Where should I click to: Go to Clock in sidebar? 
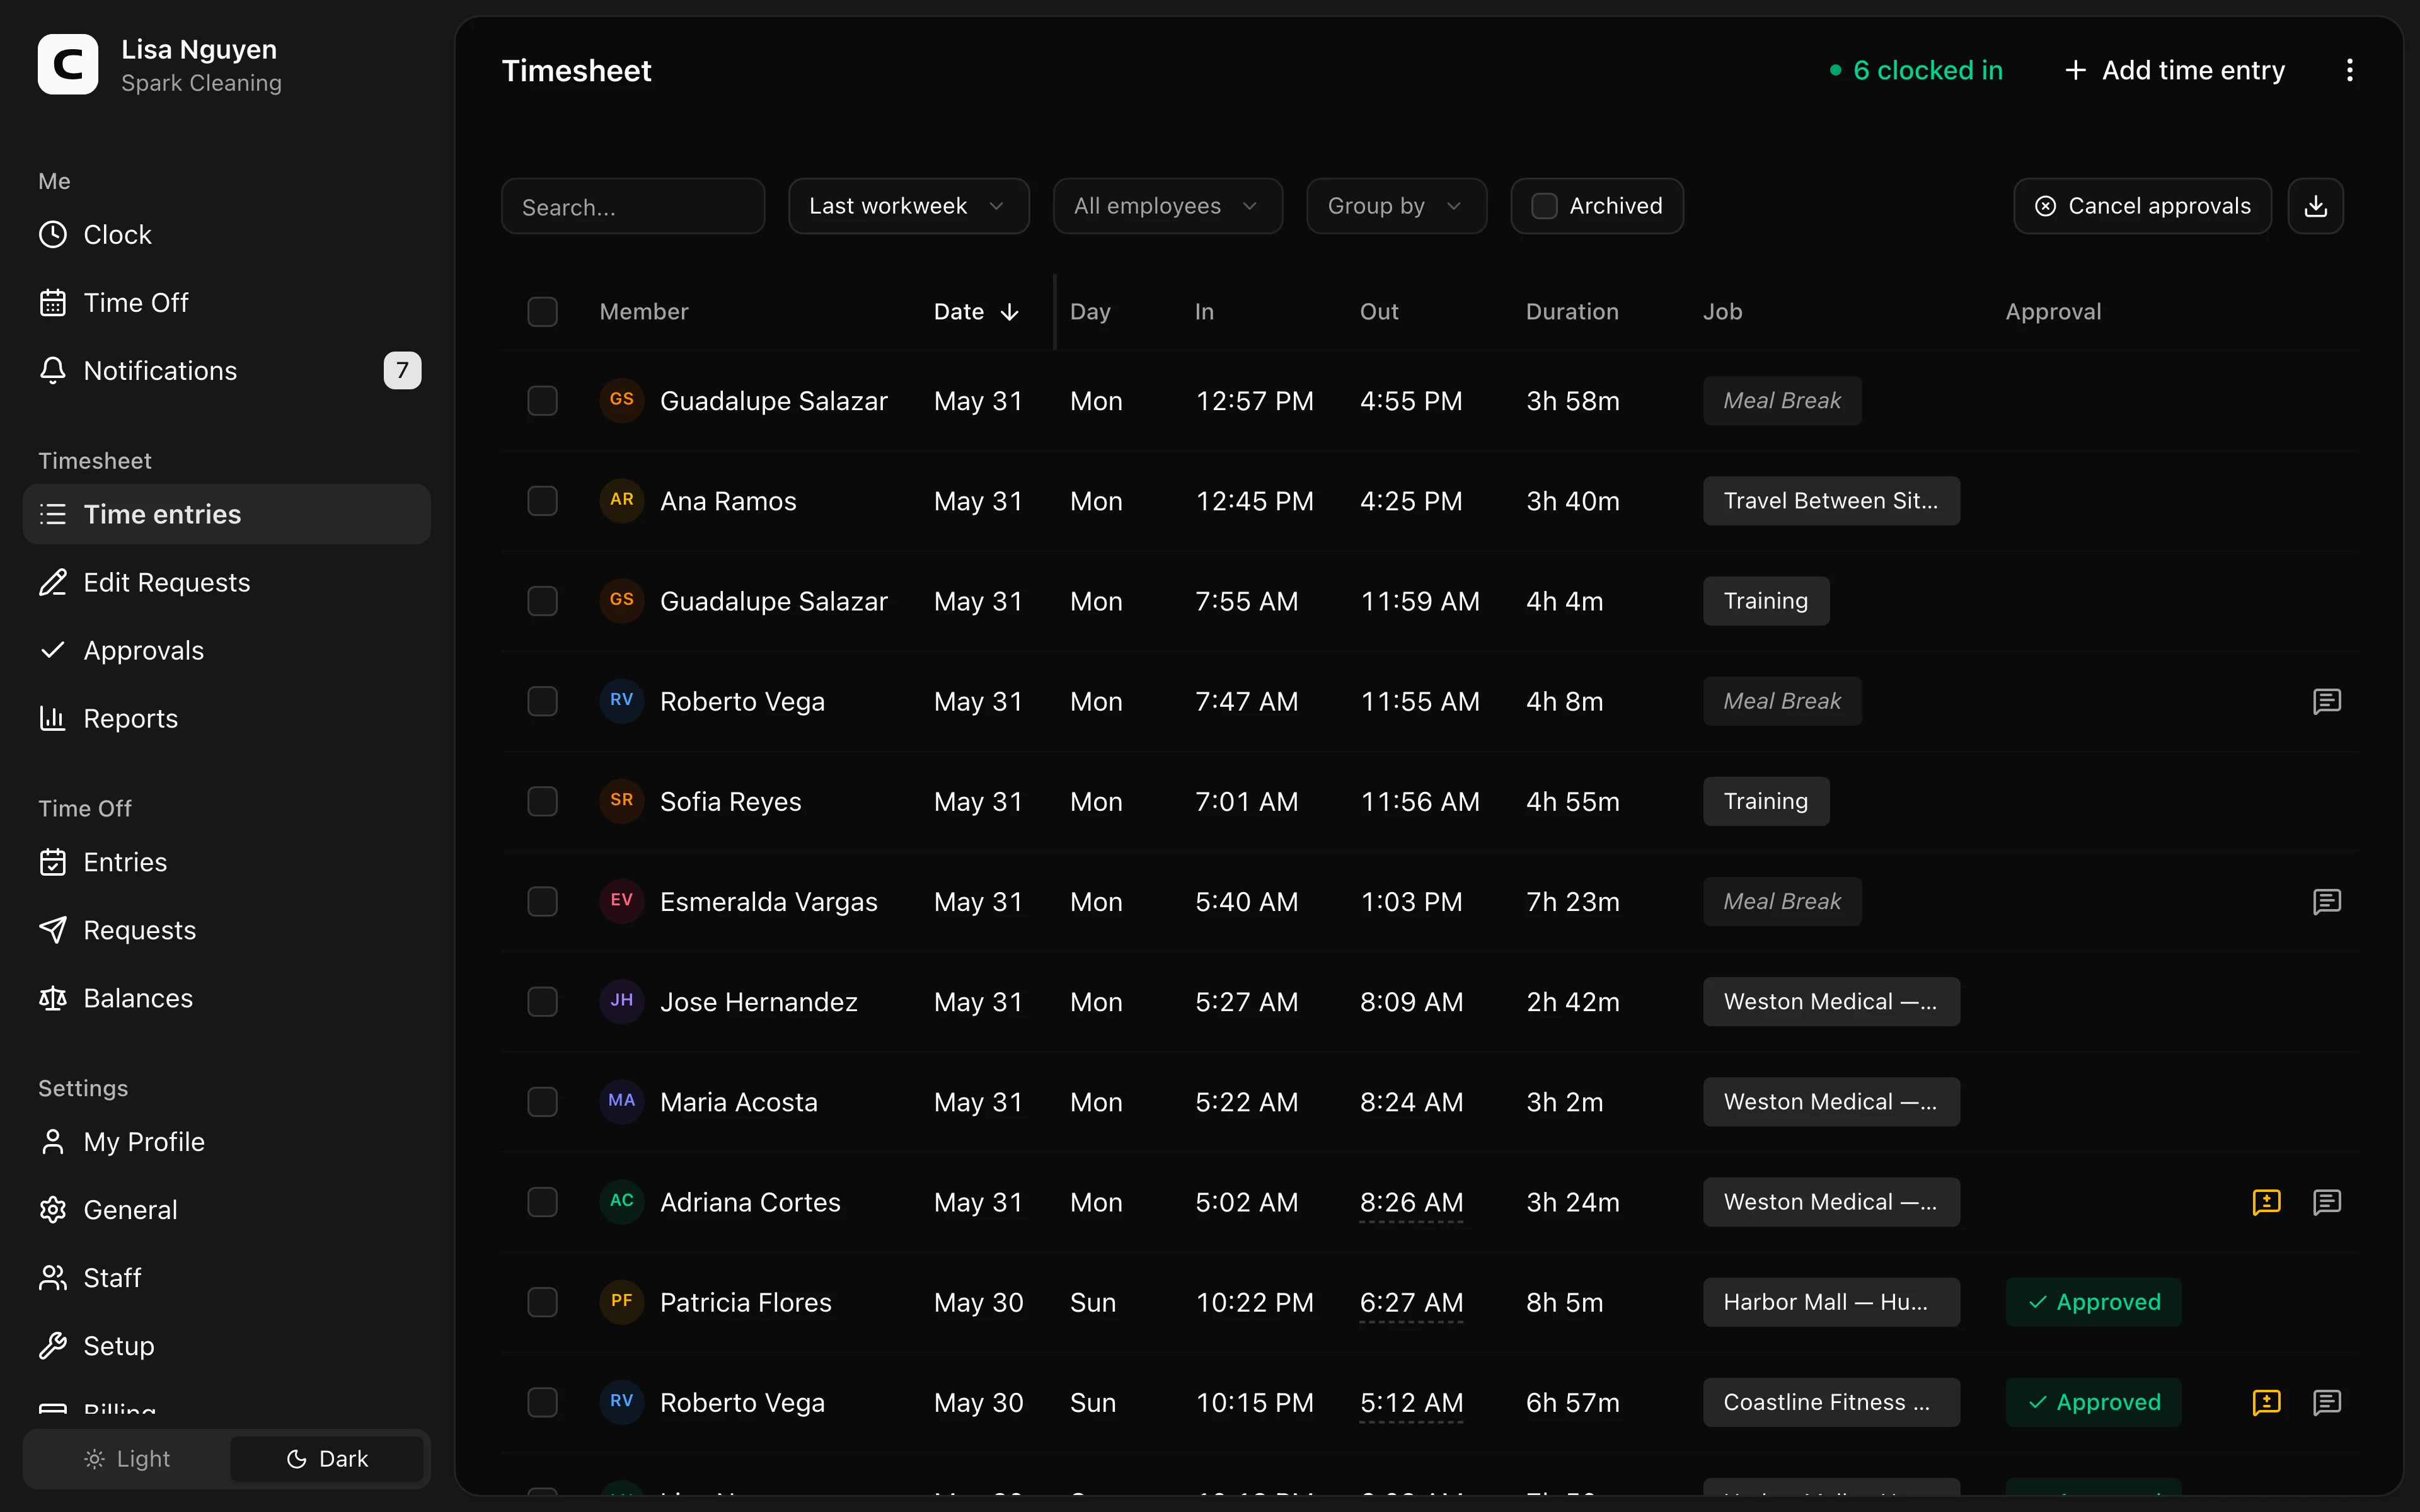click(226, 234)
